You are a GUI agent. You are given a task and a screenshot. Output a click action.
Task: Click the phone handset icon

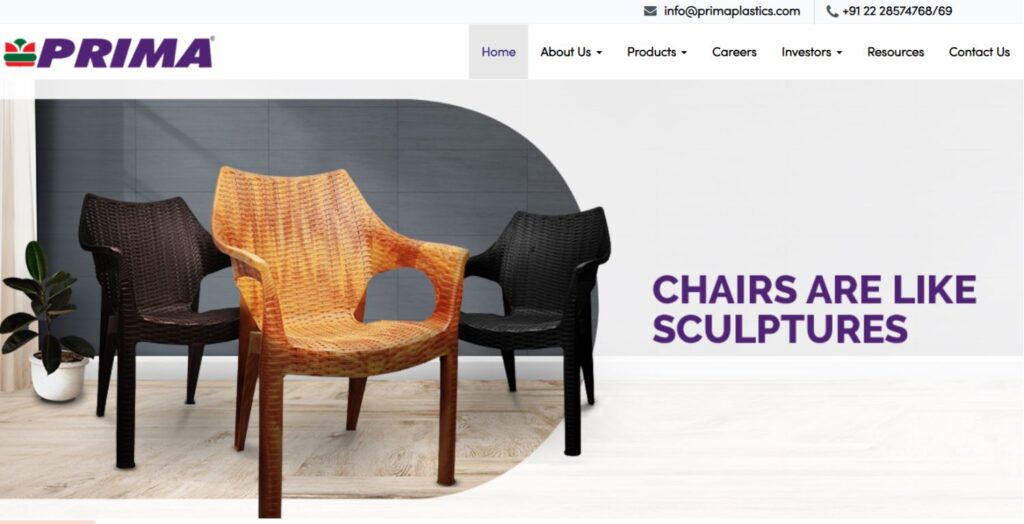click(832, 11)
